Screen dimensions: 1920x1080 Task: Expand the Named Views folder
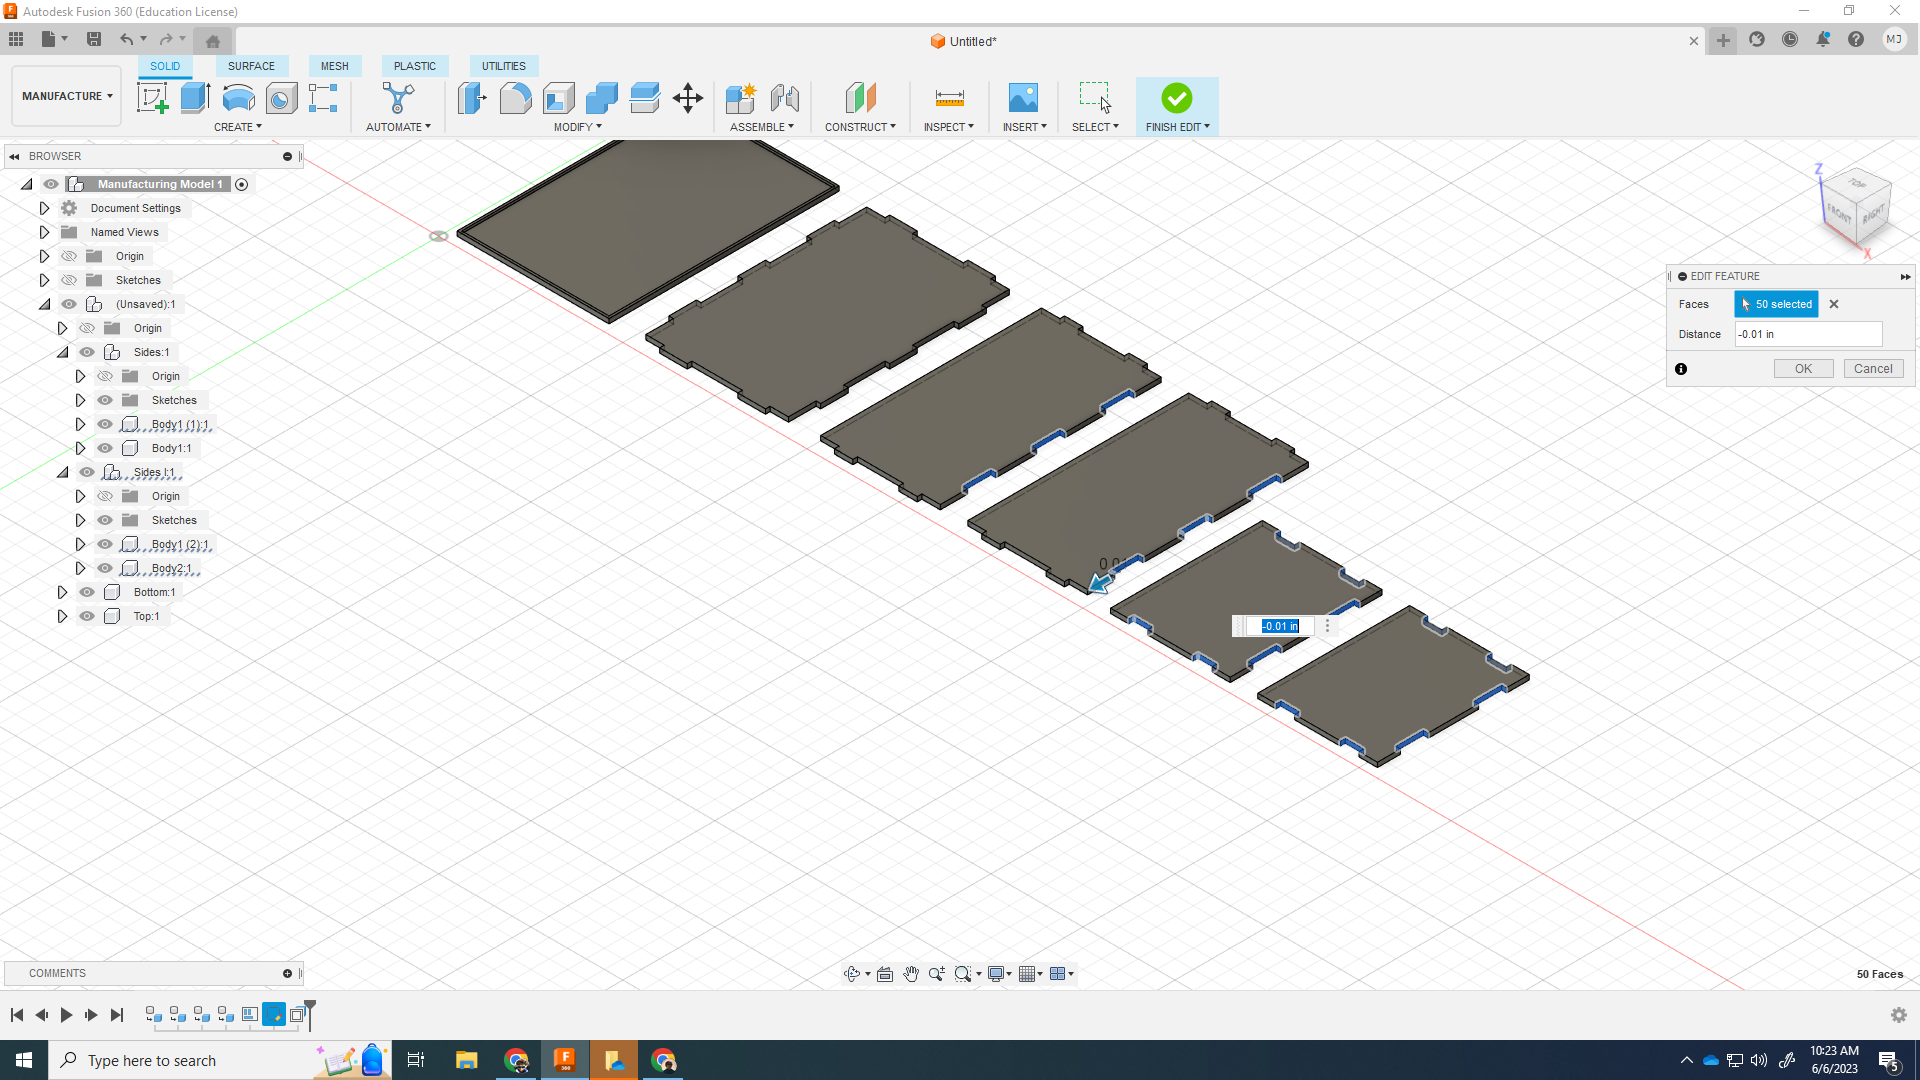[44, 232]
